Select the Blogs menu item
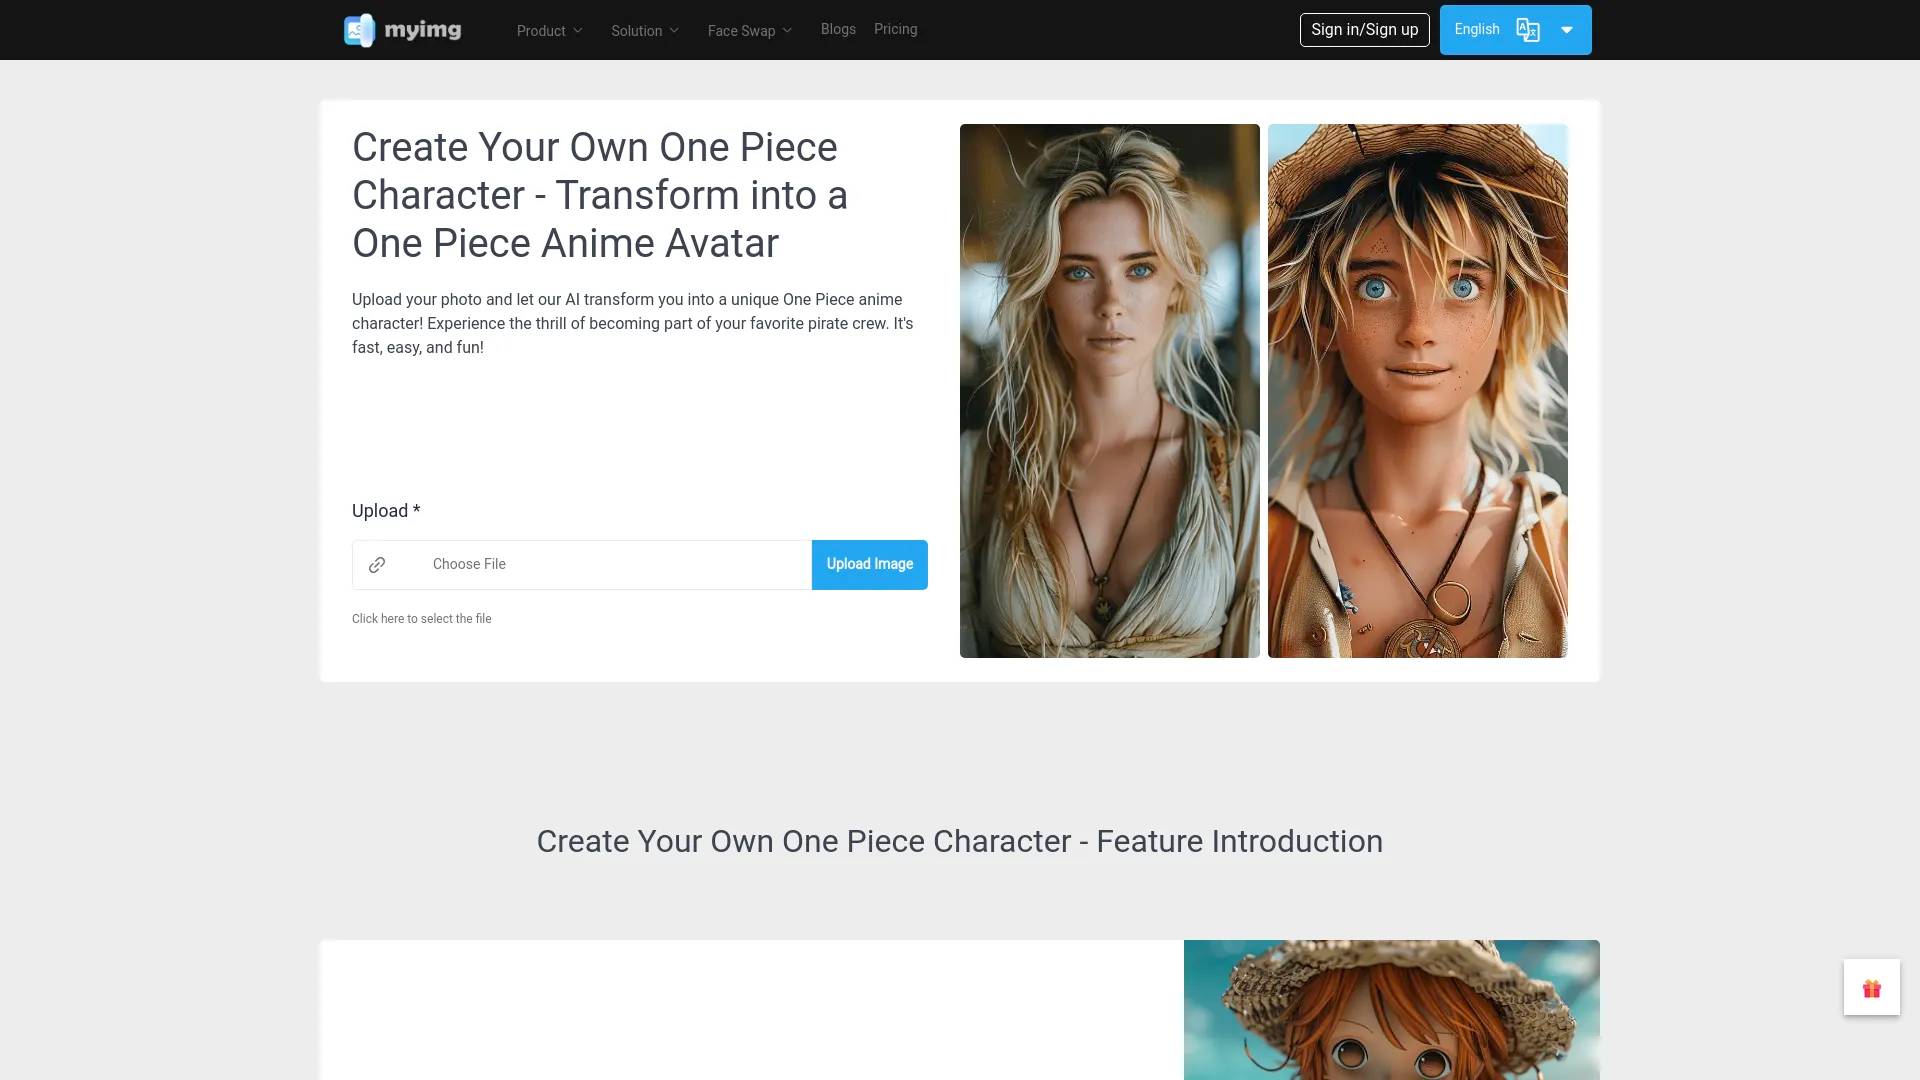The width and height of the screenshot is (1920, 1080). [x=837, y=29]
